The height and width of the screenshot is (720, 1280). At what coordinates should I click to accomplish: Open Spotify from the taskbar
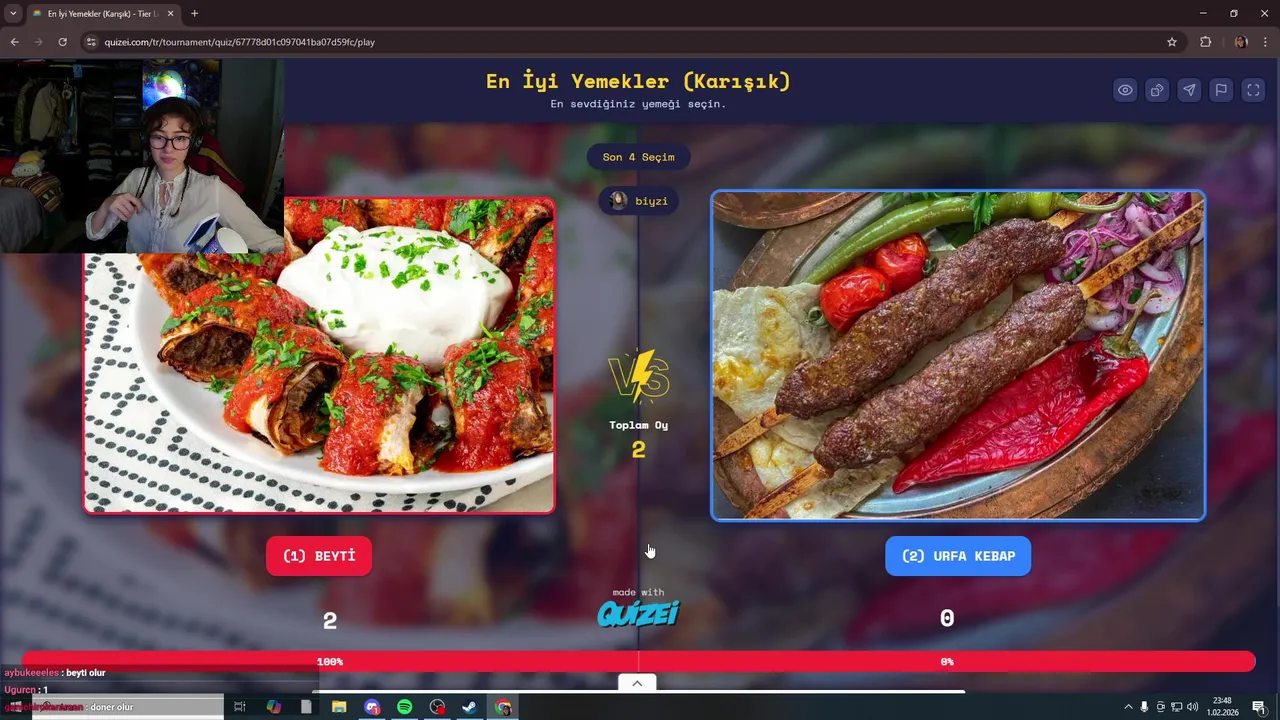point(404,707)
